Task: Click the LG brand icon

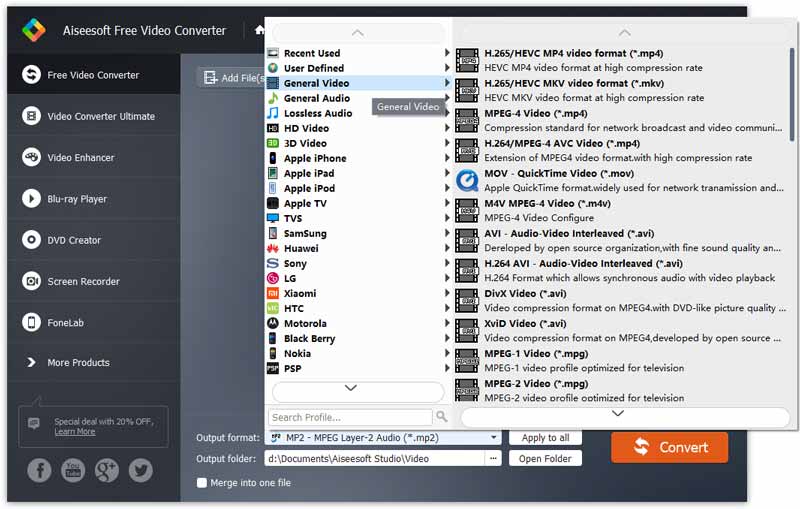Action: click(x=273, y=278)
